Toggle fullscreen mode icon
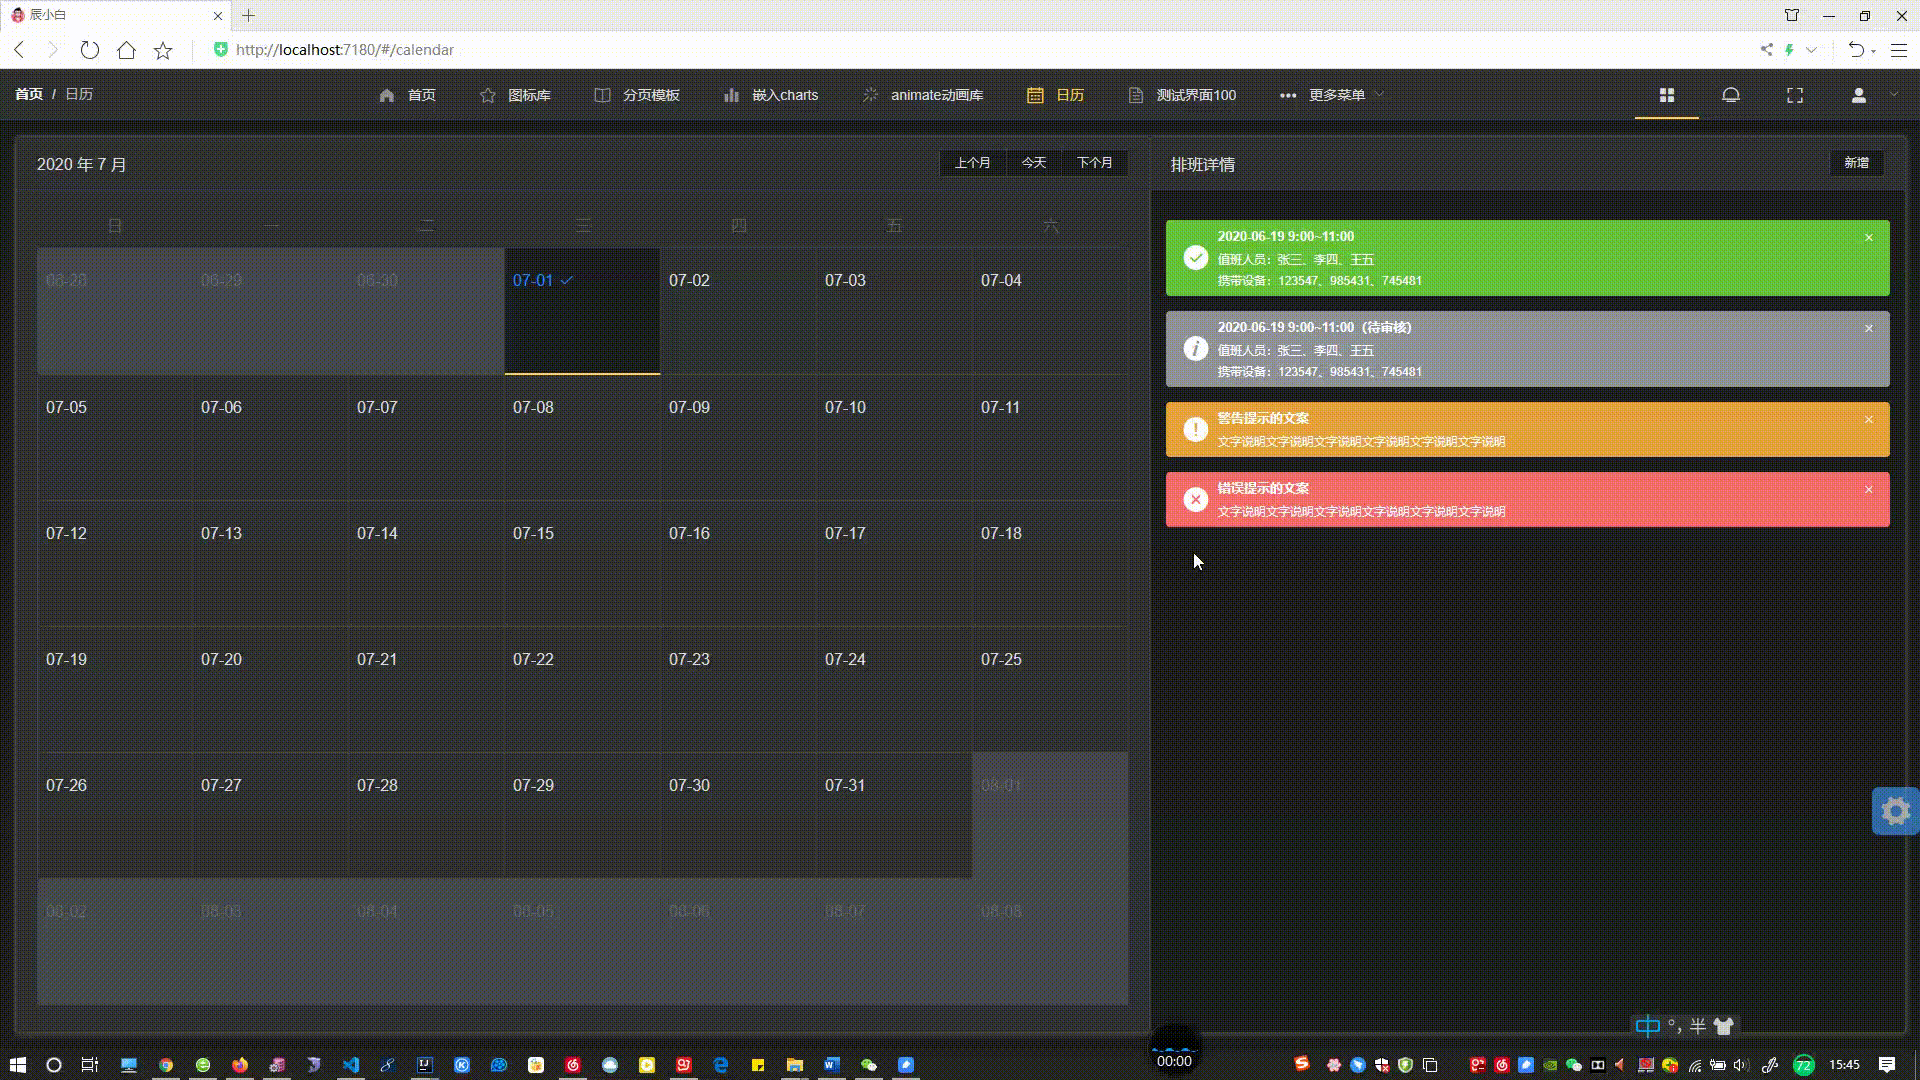This screenshot has width=1920, height=1080. [x=1795, y=95]
